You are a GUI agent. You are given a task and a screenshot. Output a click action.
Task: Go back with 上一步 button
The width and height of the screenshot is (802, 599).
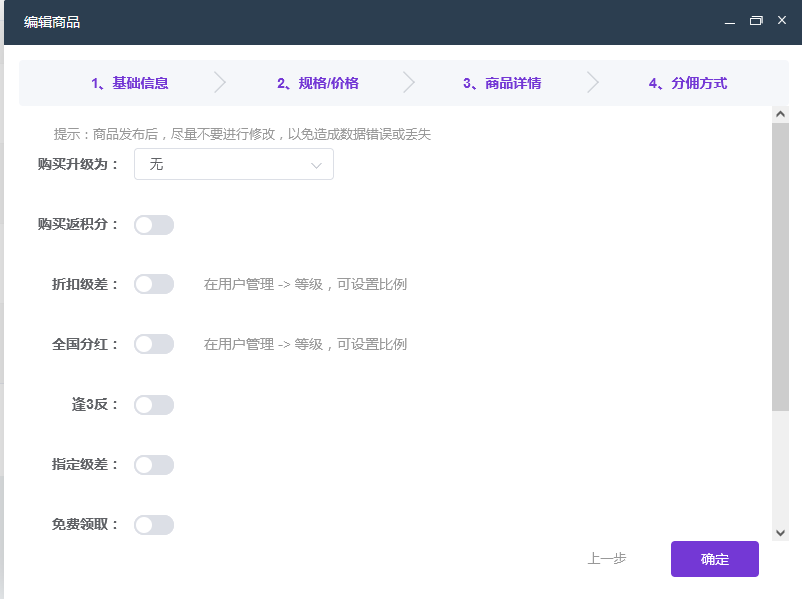tap(607, 558)
